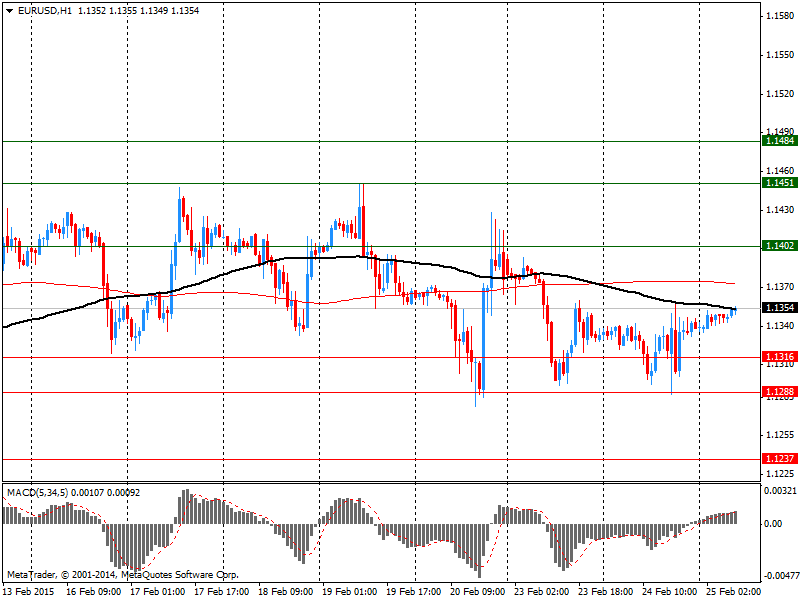
Task: Select the 1.1370 price on the scale
Action: [x=780, y=287]
